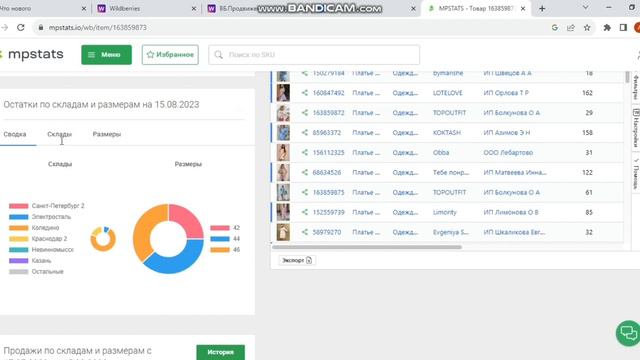Screen dimensions: 640x360
Task: Click share icon for SKU 58979270
Action: coord(304,232)
